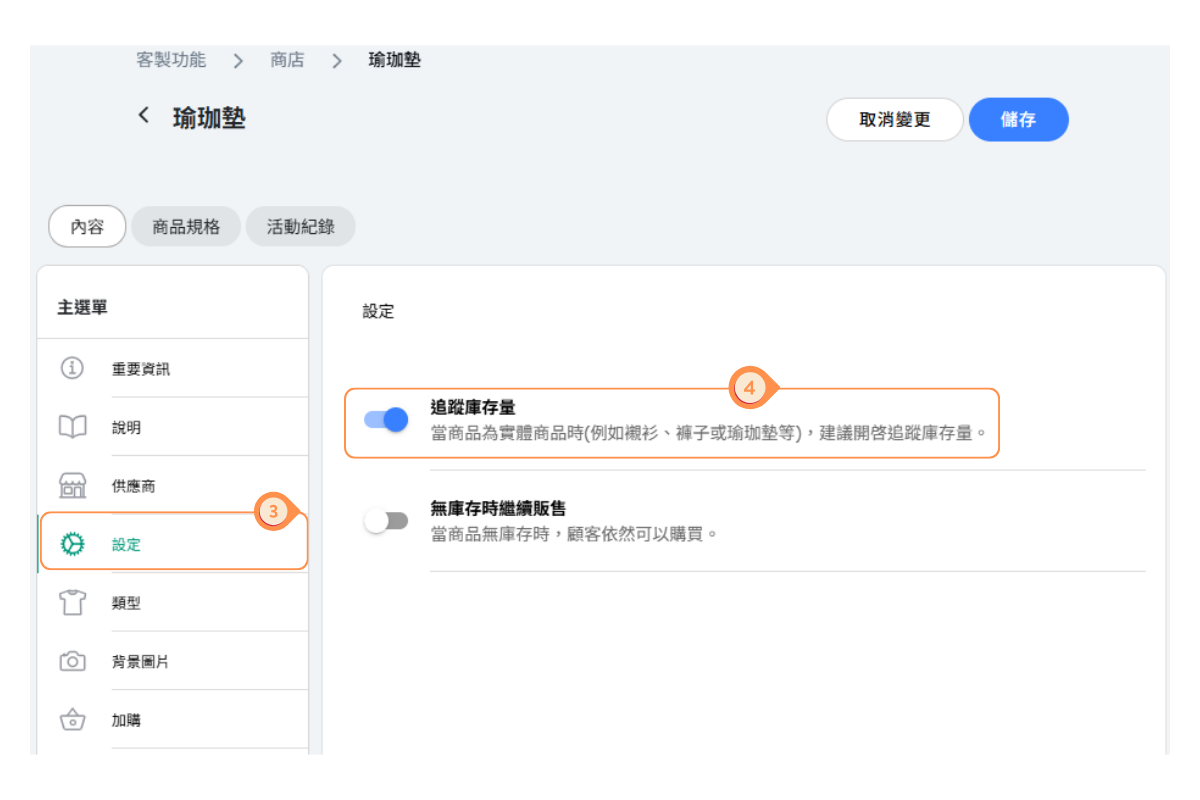Click the gear icon for 設定
1200x800 pixels.
[x=72, y=544]
